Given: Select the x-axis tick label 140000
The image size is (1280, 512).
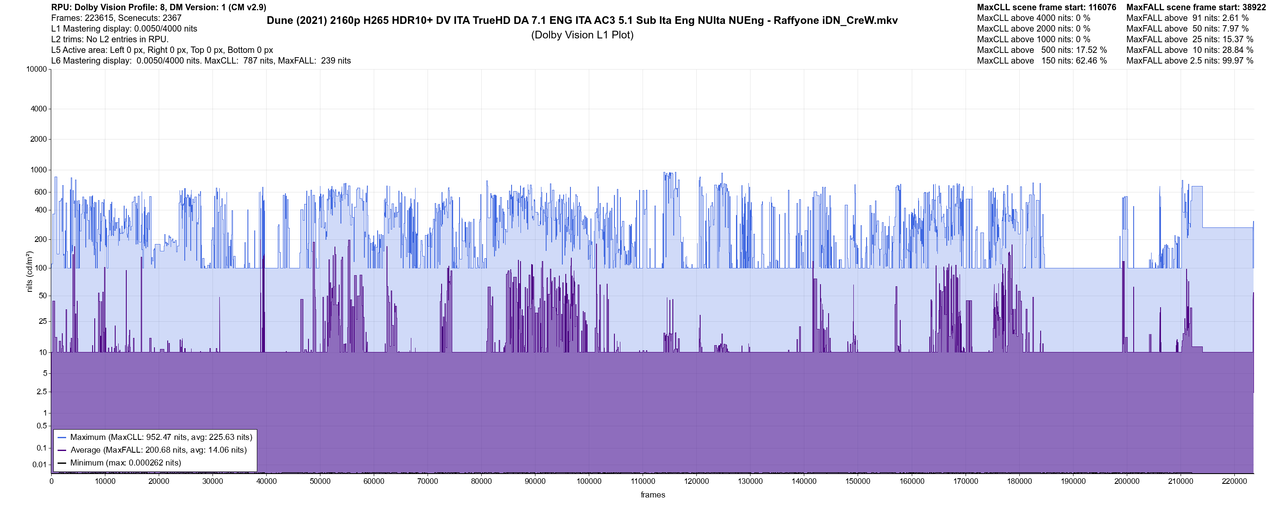Looking at the screenshot, I should pyautogui.click(x=804, y=481).
